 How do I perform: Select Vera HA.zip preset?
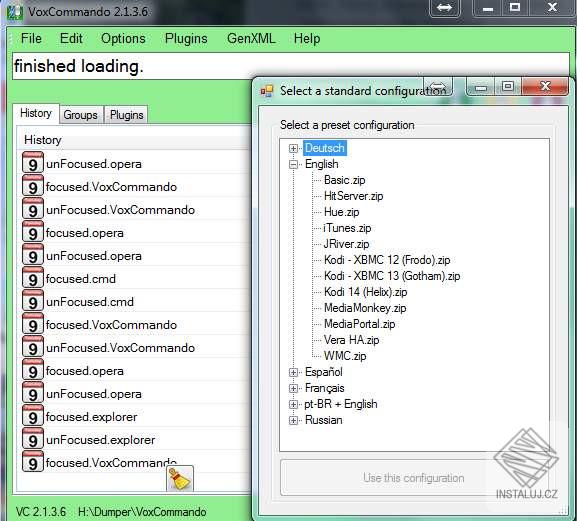point(351,340)
